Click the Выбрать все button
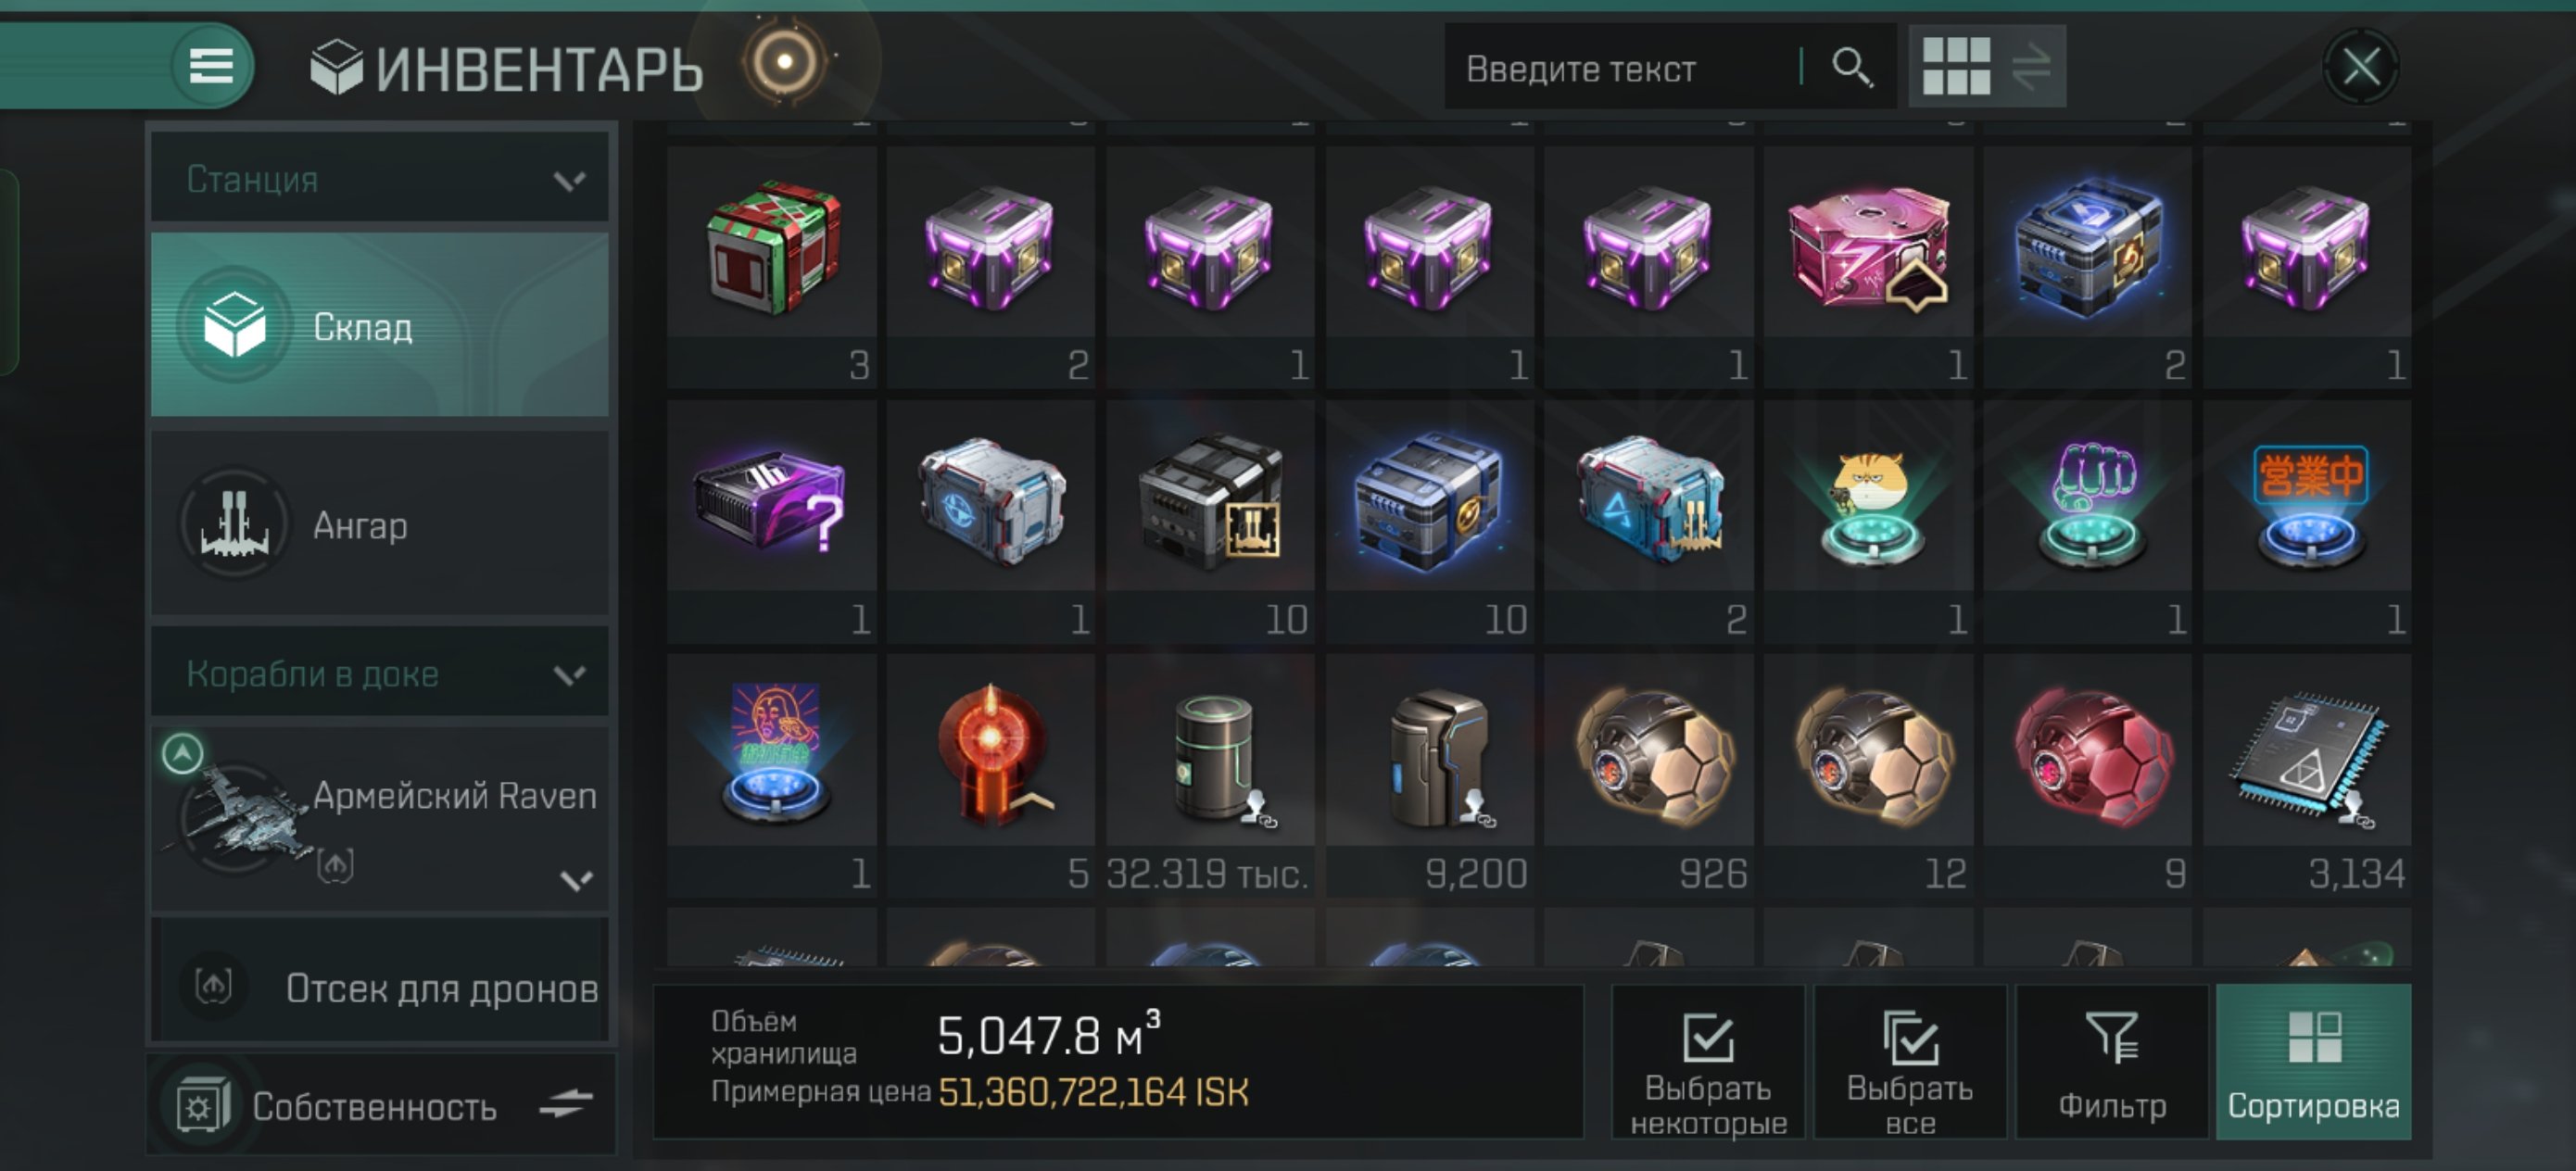The image size is (2576, 1171). tap(1910, 1062)
